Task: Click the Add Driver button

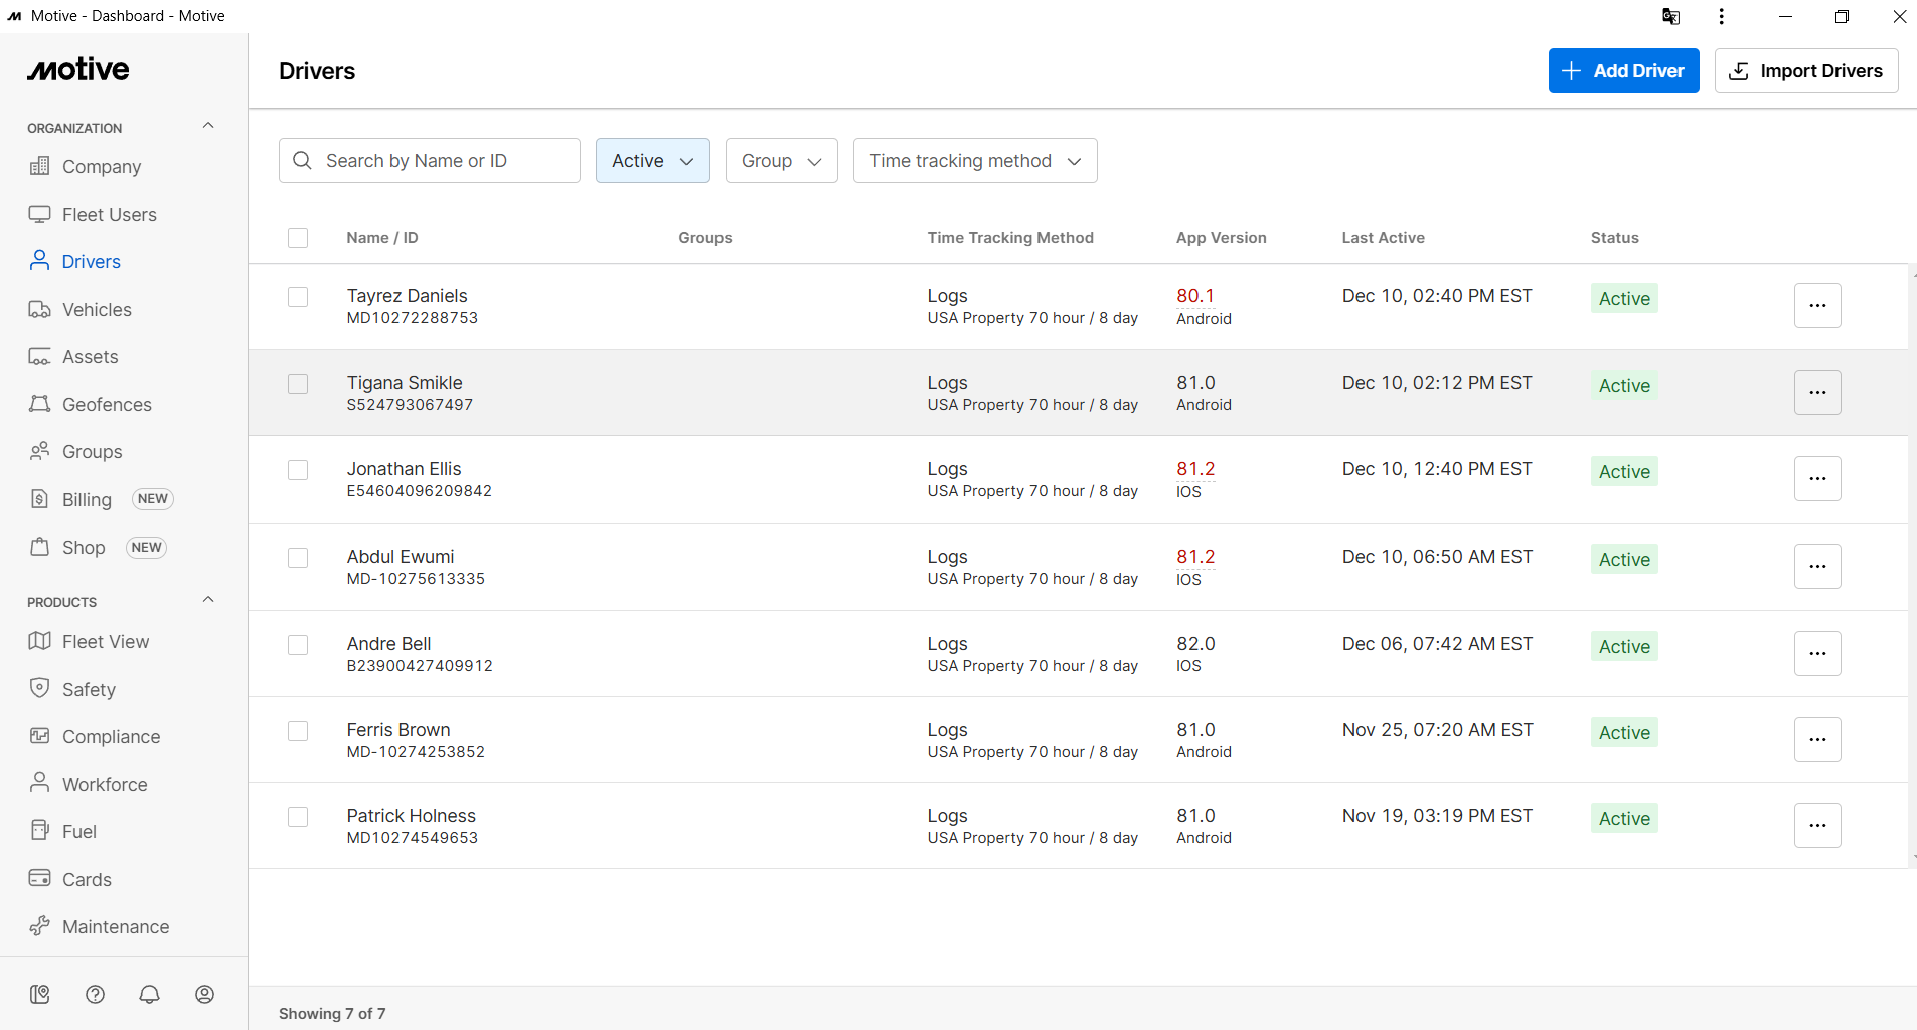Action: tap(1624, 71)
